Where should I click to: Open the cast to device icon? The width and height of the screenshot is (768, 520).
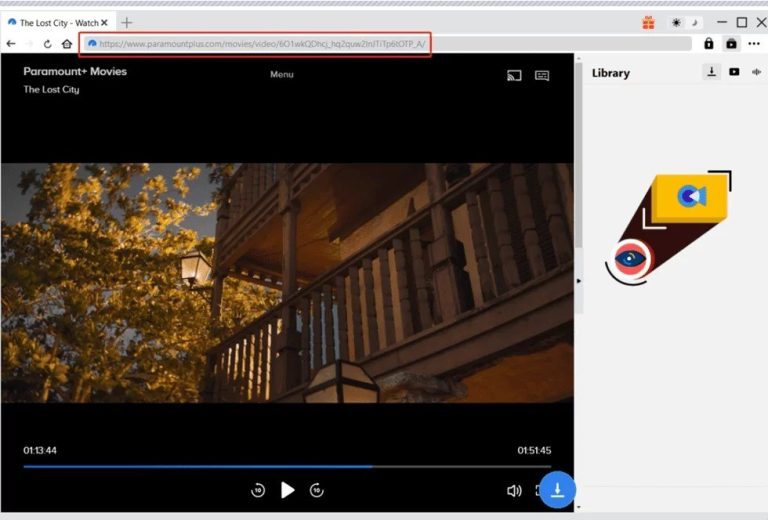pos(514,75)
